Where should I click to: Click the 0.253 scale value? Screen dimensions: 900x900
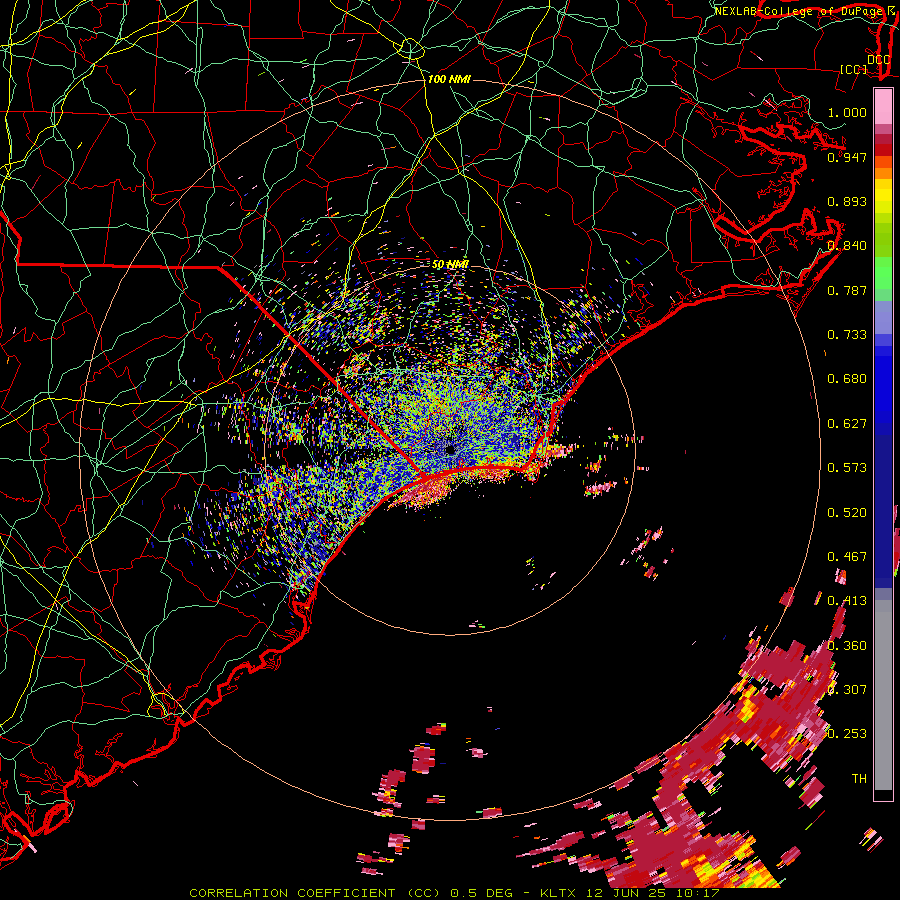[x=847, y=734]
